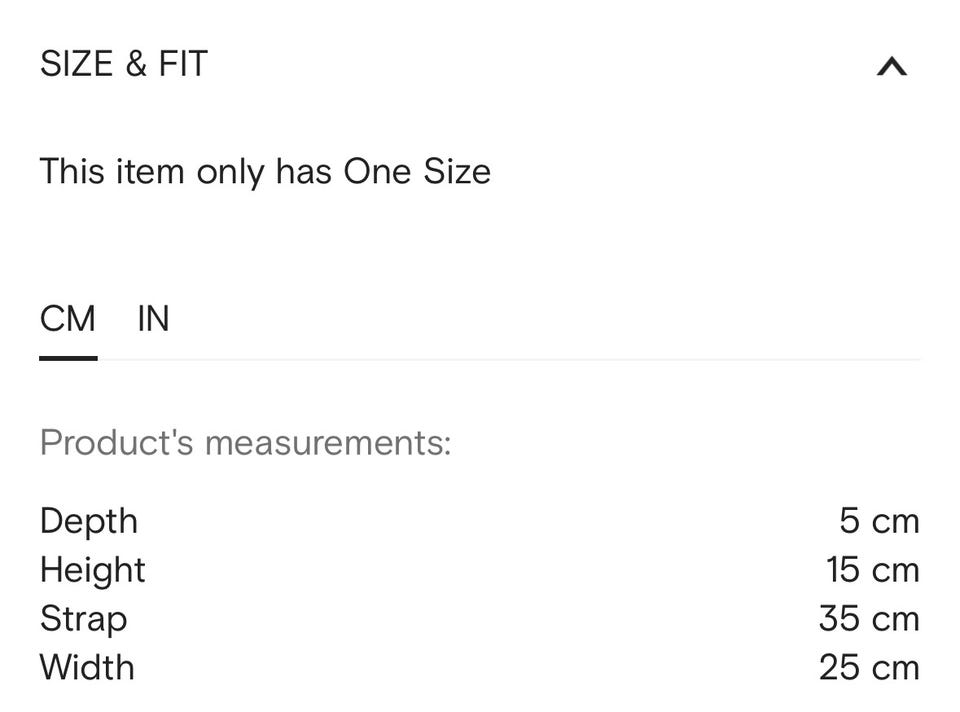Screen dimensions: 960x712
Task: Click the 25 cm width value
Action: click(x=868, y=667)
